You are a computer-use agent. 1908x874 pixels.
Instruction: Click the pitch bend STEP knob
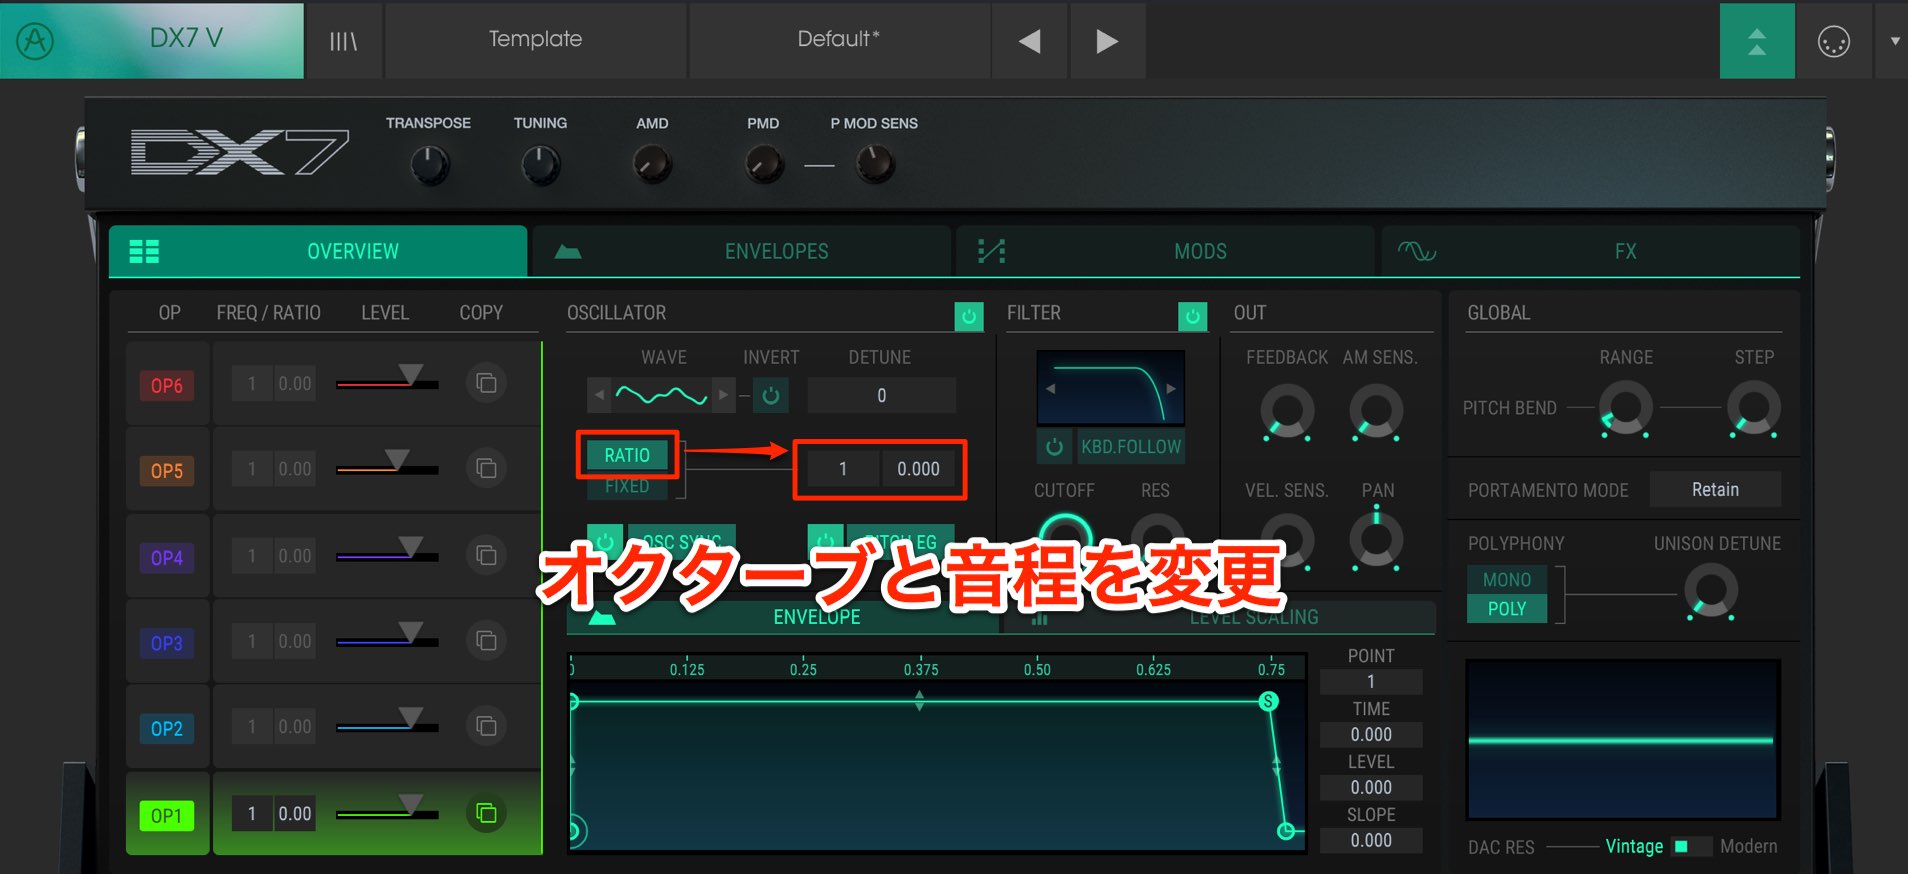click(1754, 409)
